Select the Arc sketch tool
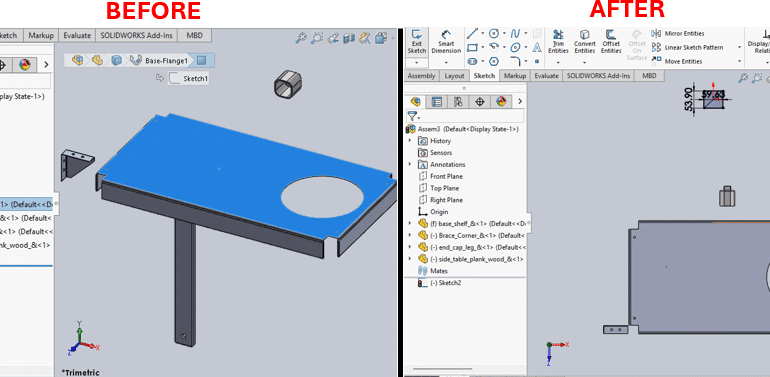770x377 pixels. point(494,48)
